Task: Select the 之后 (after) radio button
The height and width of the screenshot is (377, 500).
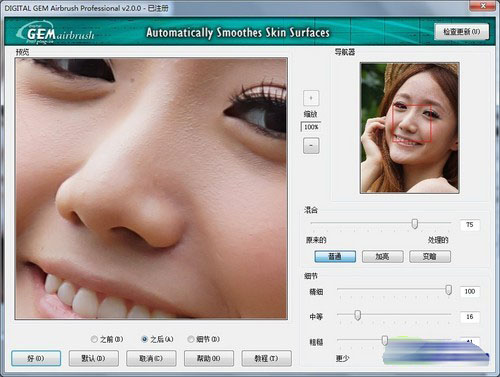Action: [x=144, y=339]
